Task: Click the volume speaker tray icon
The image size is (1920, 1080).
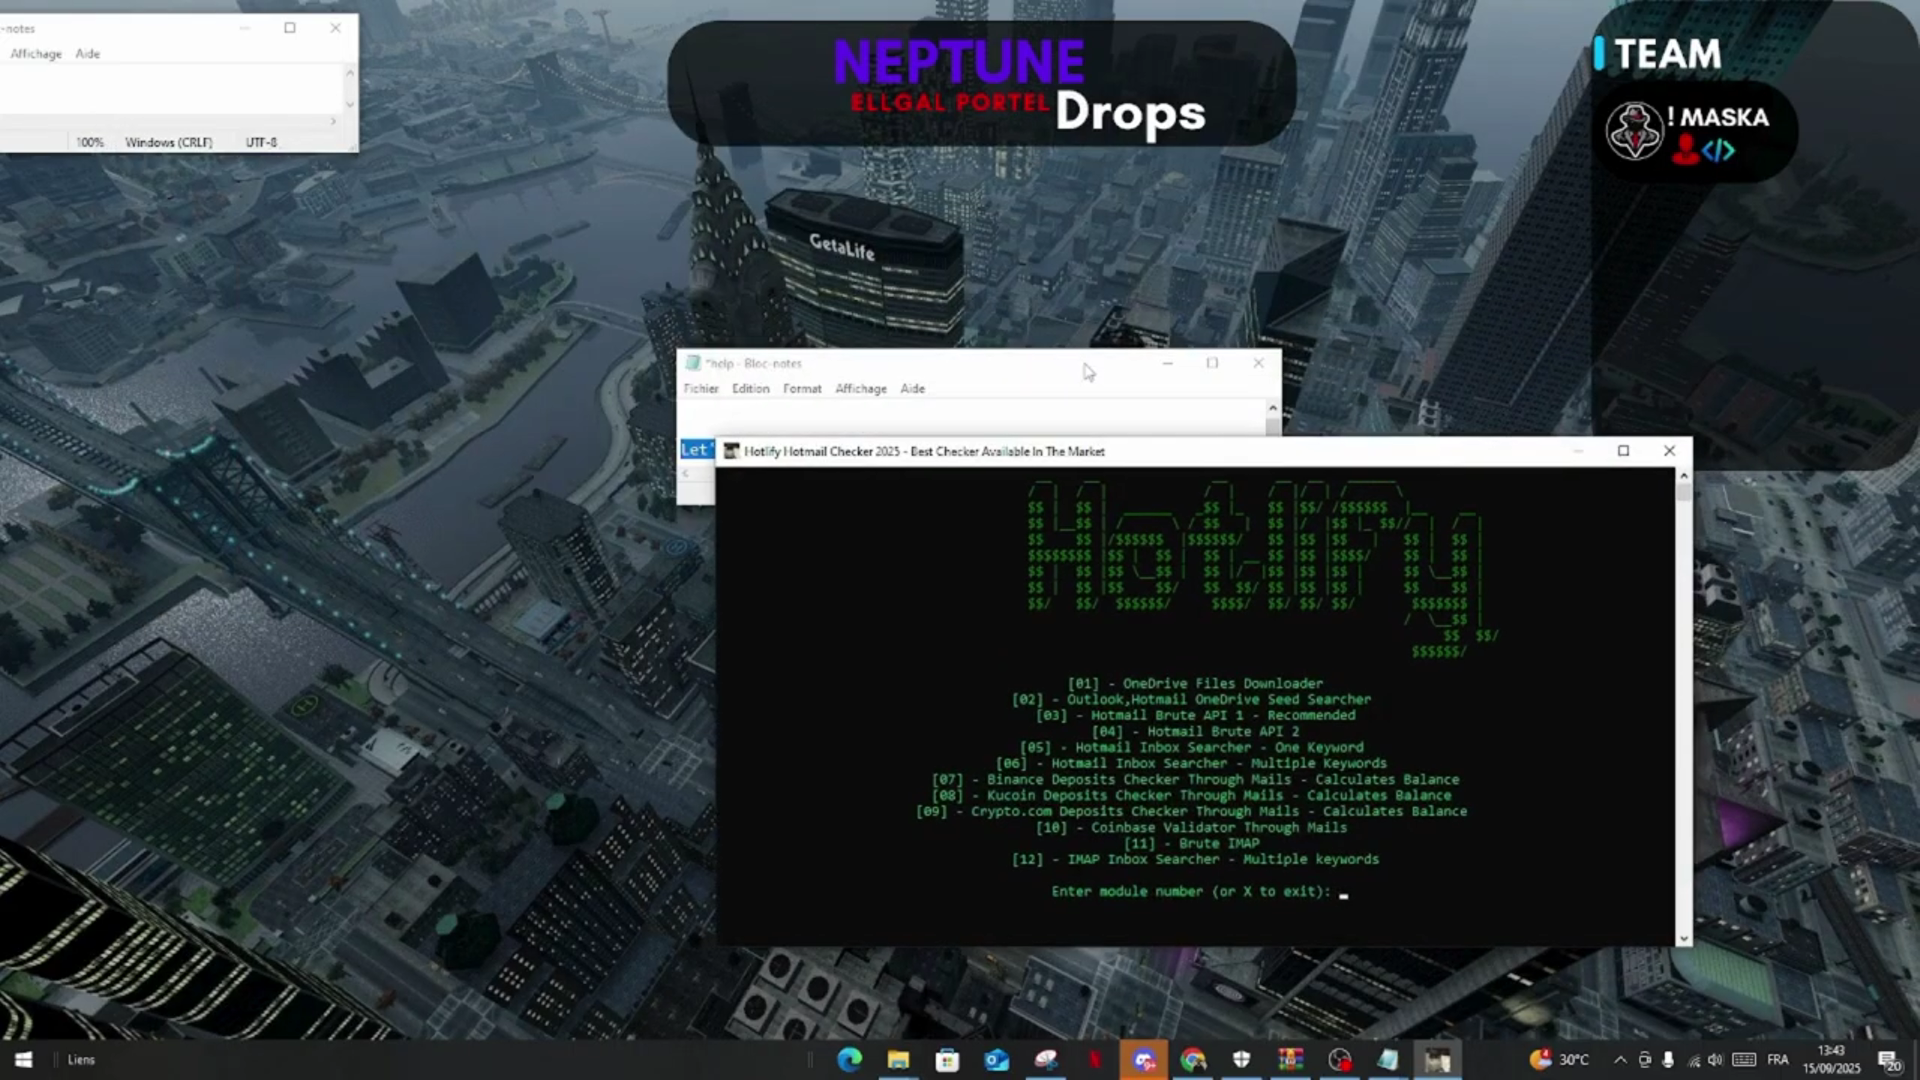Action: 1716,1060
